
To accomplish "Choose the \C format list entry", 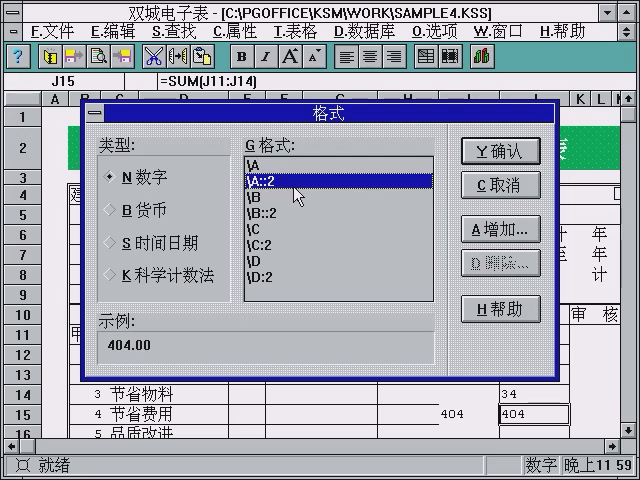I will click(x=339, y=229).
